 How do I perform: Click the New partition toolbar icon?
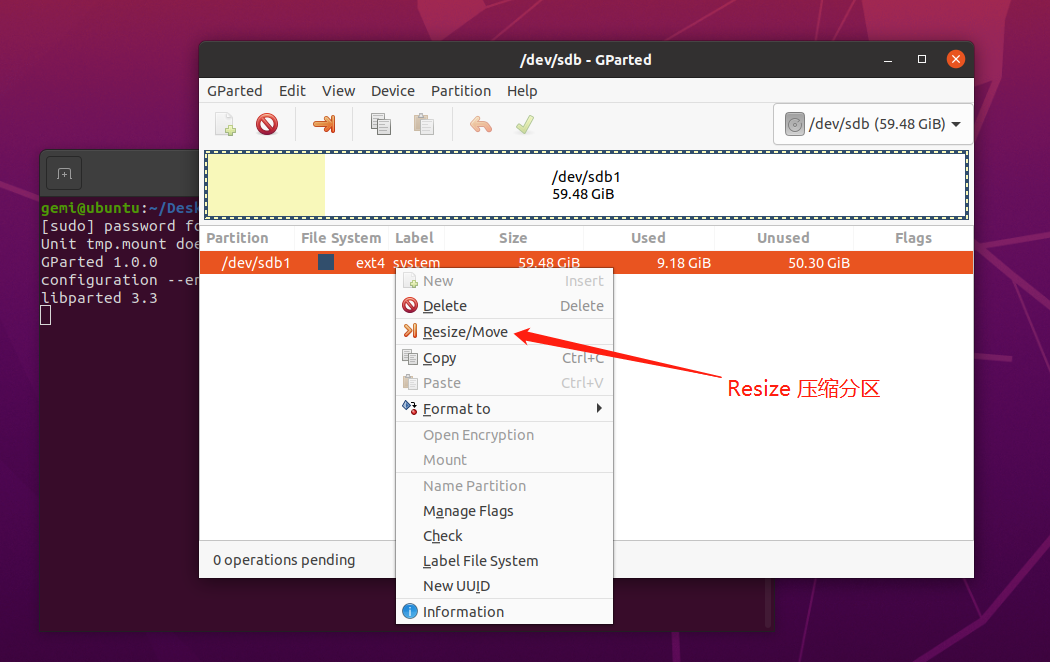coord(226,125)
